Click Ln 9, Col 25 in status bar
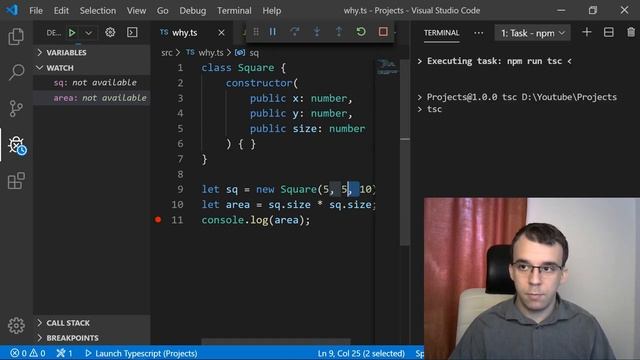Image resolution: width=640 pixels, height=360 pixels. coord(361,353)
